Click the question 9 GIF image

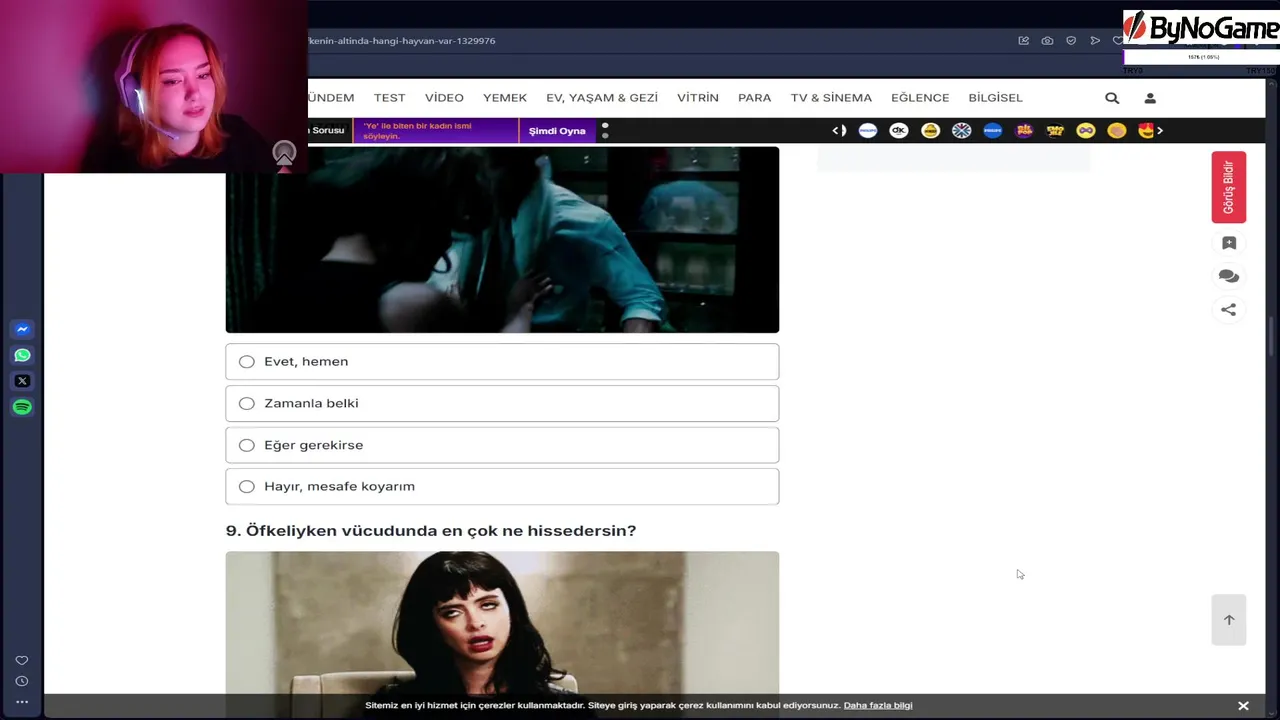coord(502,623)
